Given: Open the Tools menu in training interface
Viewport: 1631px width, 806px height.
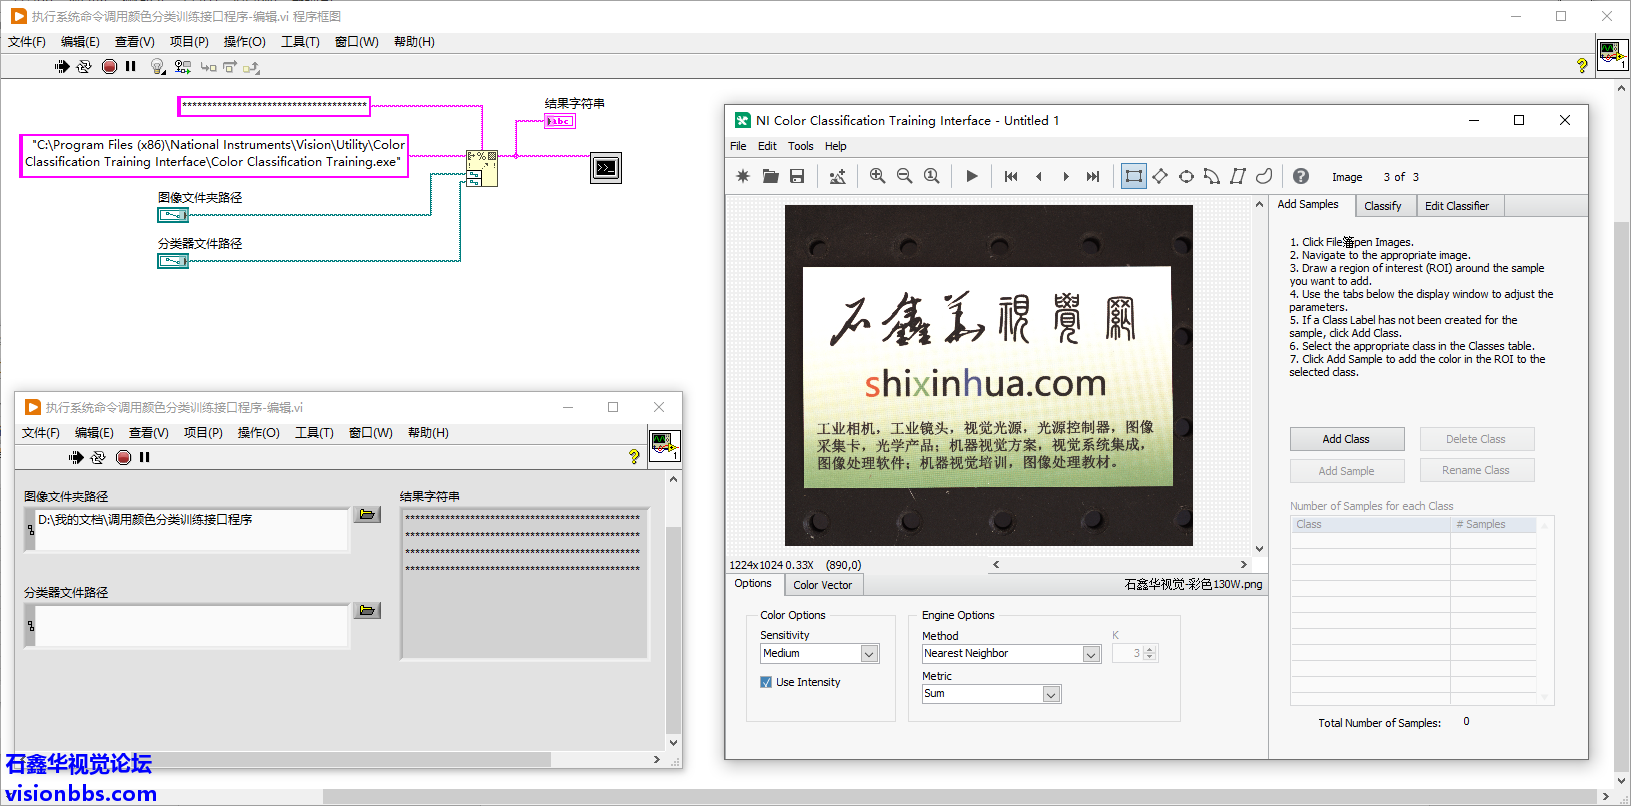Looking at the screenshot, I should click(x=800, y=146).
